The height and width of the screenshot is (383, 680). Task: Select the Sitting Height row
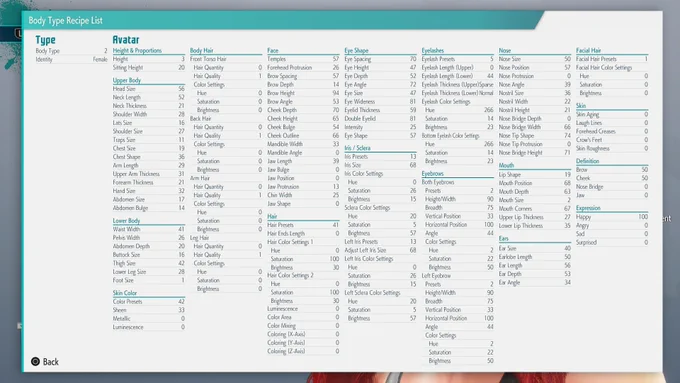[149, 68]
